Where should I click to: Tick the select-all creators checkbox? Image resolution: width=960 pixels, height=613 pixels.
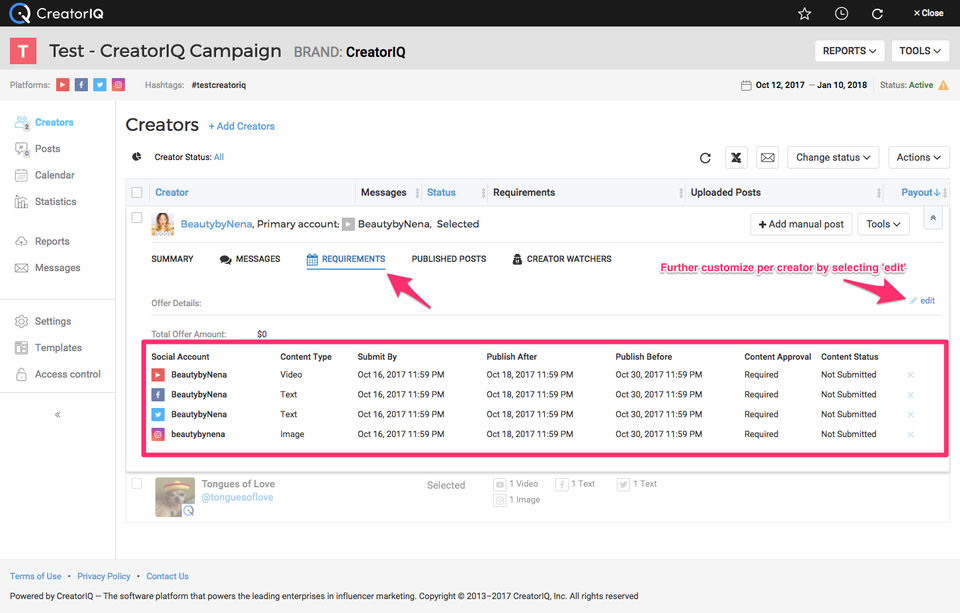pos(137,192)
